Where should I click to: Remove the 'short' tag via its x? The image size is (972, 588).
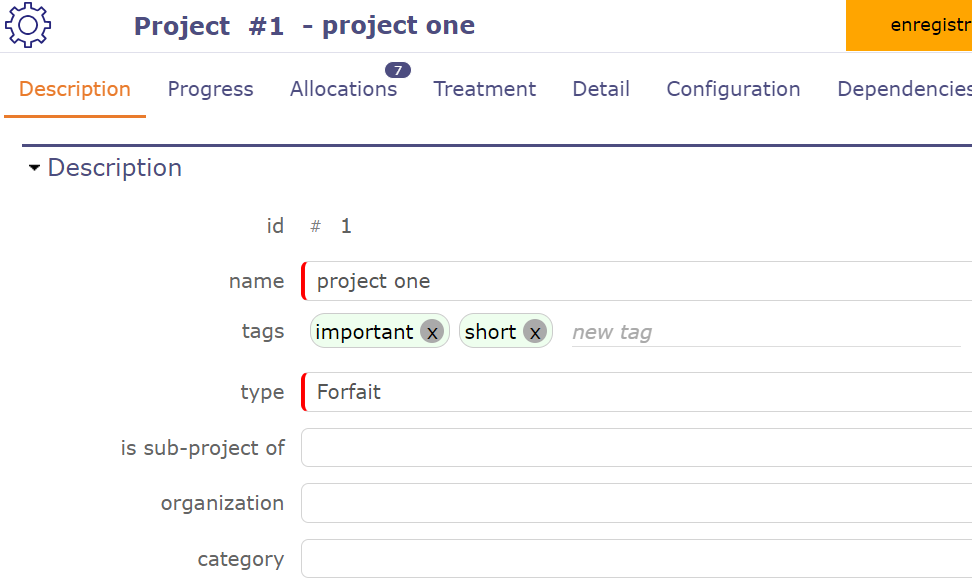(x=535, y=332)
